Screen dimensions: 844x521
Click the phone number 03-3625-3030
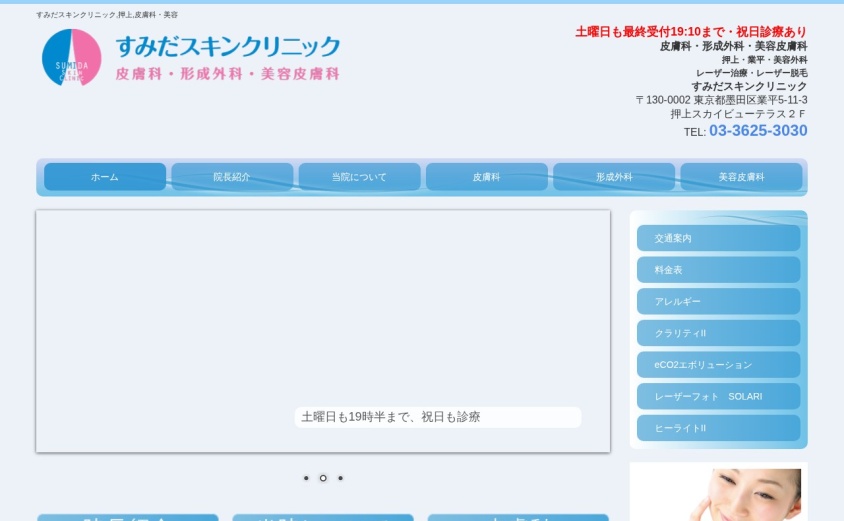pyautogui.click(x=758, y=130)
